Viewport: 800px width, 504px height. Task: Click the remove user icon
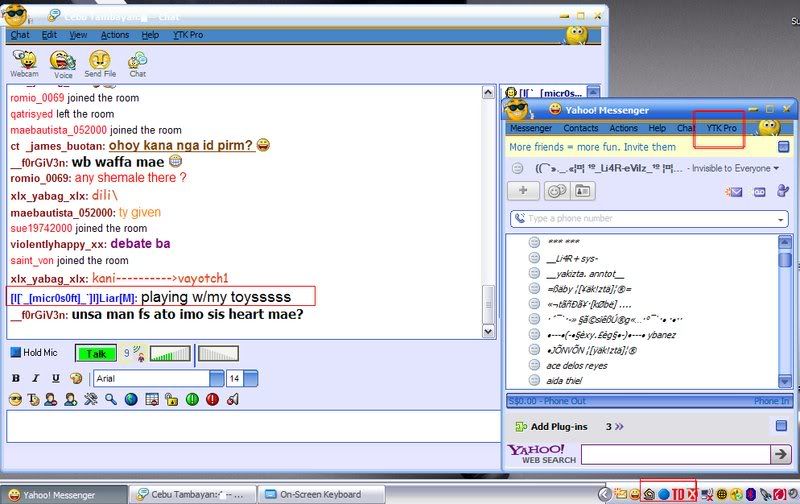(x=51, y=399)
